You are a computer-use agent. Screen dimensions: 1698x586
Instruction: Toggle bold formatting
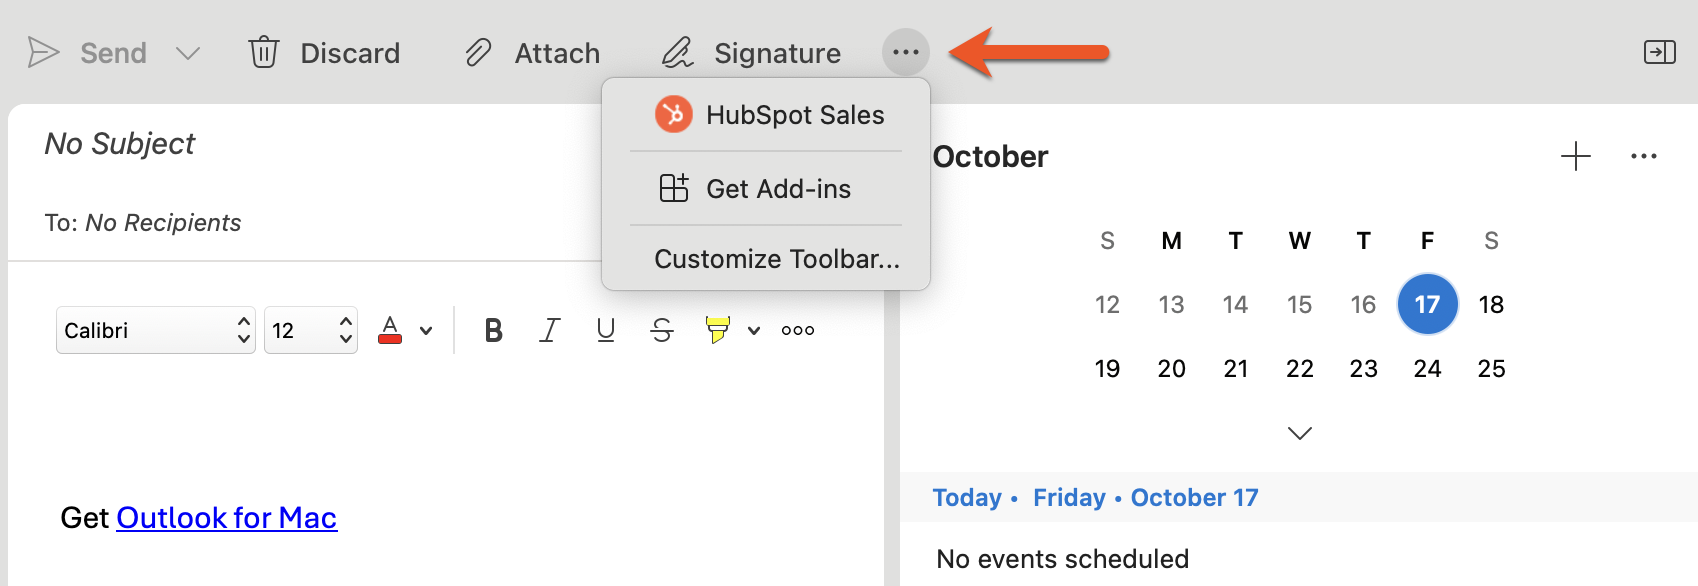pyautogui.click(x=491, y=330)
